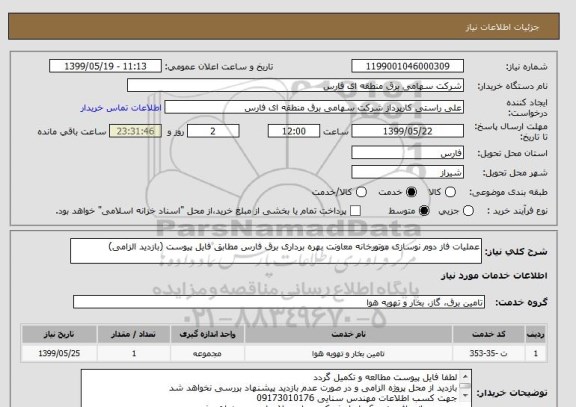The image size is (576, 407).
Task: Select the کالا/خدمت radio button
Action: (x=361, y=192)
